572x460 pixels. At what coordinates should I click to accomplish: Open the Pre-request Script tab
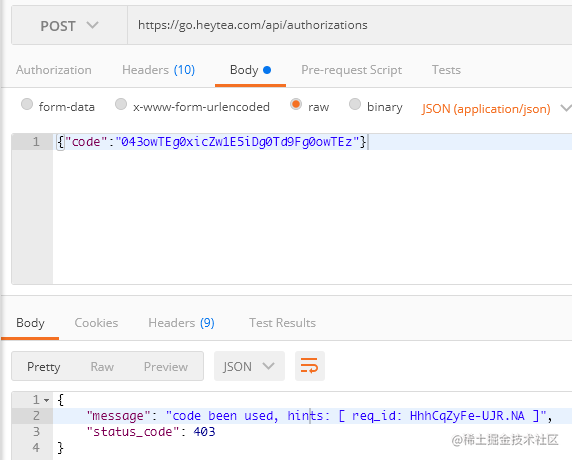(351, 70)
